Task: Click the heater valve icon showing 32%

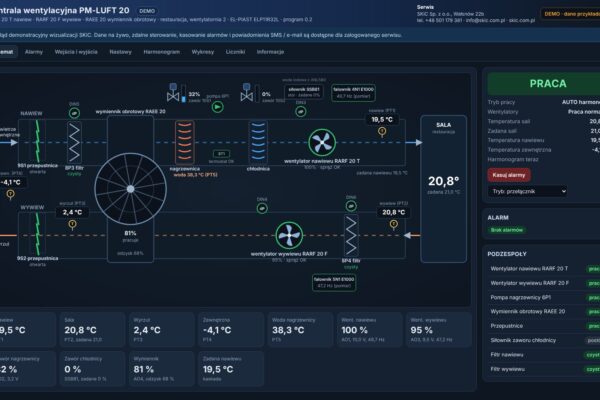Action: (x=173, y=93)
